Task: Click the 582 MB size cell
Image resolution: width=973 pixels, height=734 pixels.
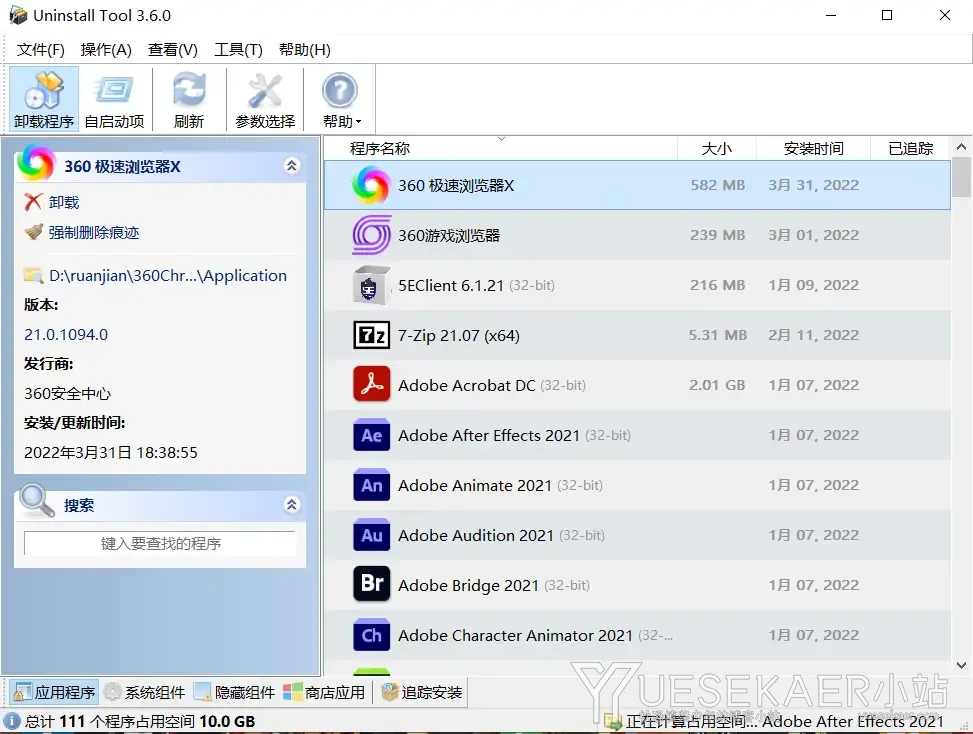Action: (x=718, y=185)
